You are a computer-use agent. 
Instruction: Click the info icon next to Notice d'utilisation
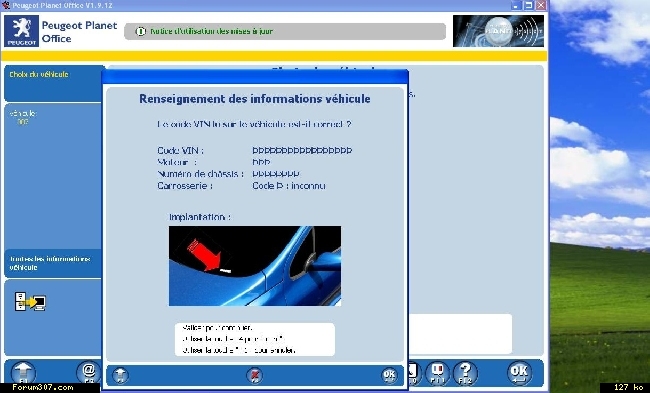pos(141,31)
